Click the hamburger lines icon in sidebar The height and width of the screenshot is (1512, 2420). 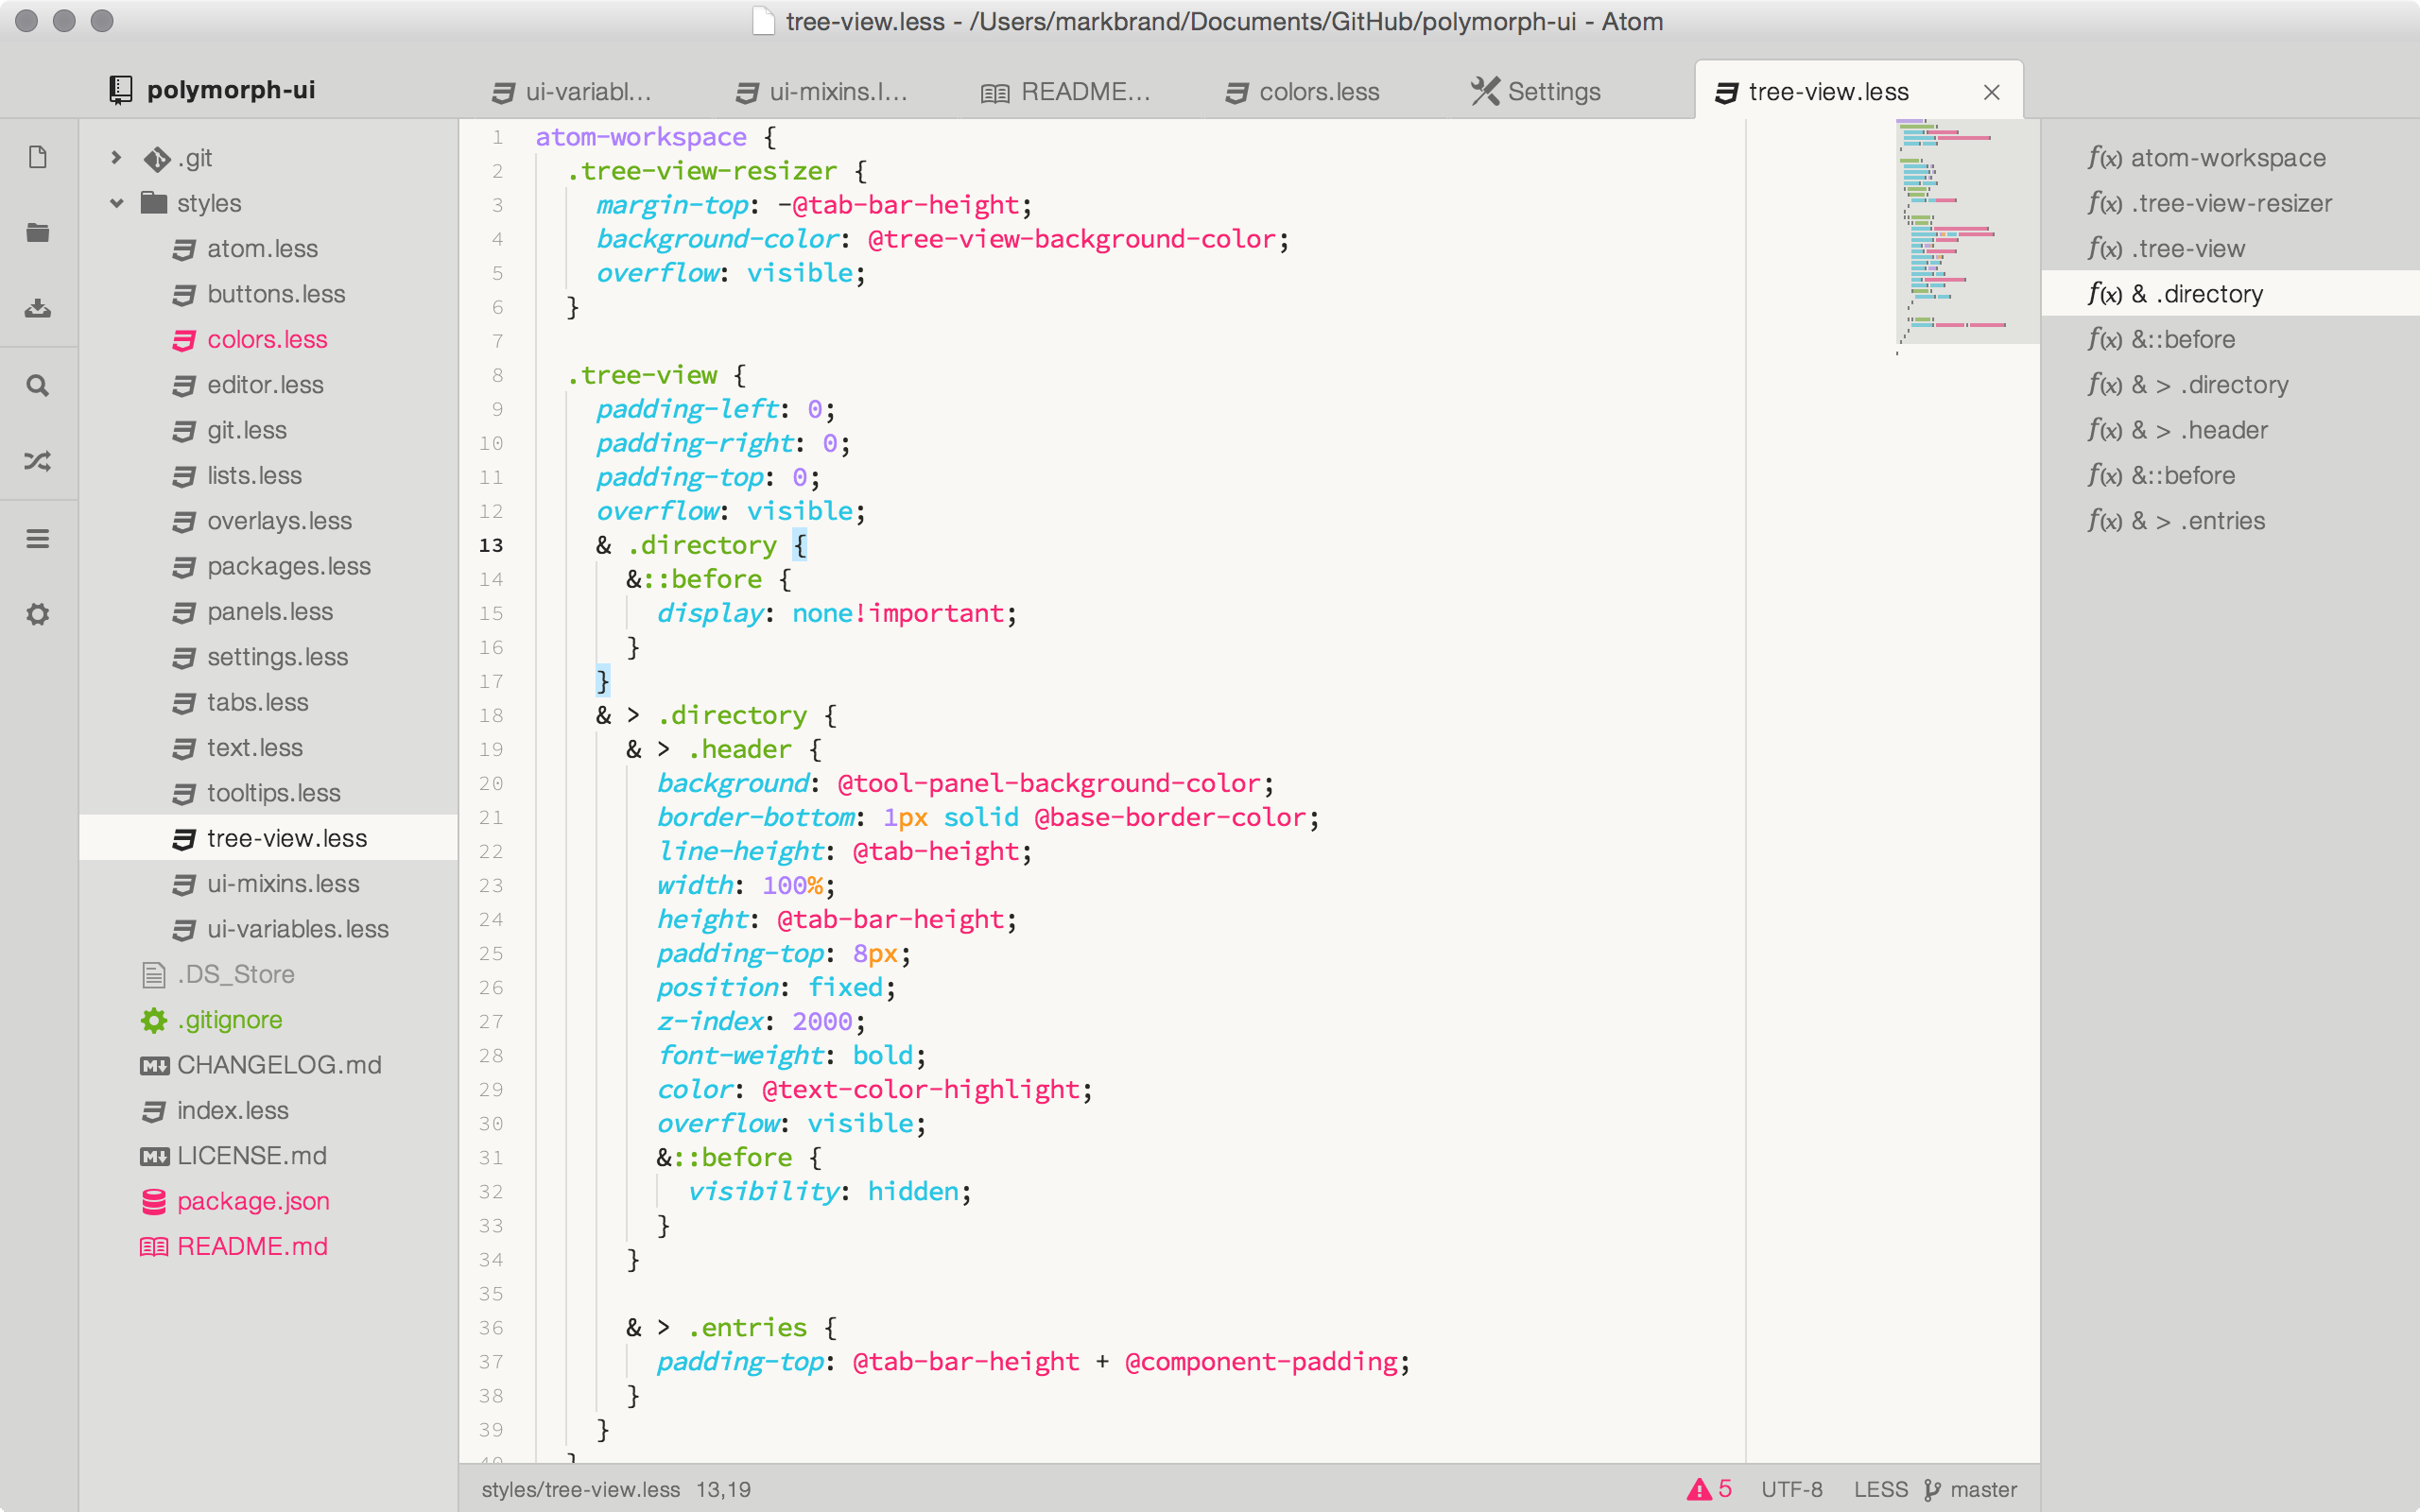point(38,539)
